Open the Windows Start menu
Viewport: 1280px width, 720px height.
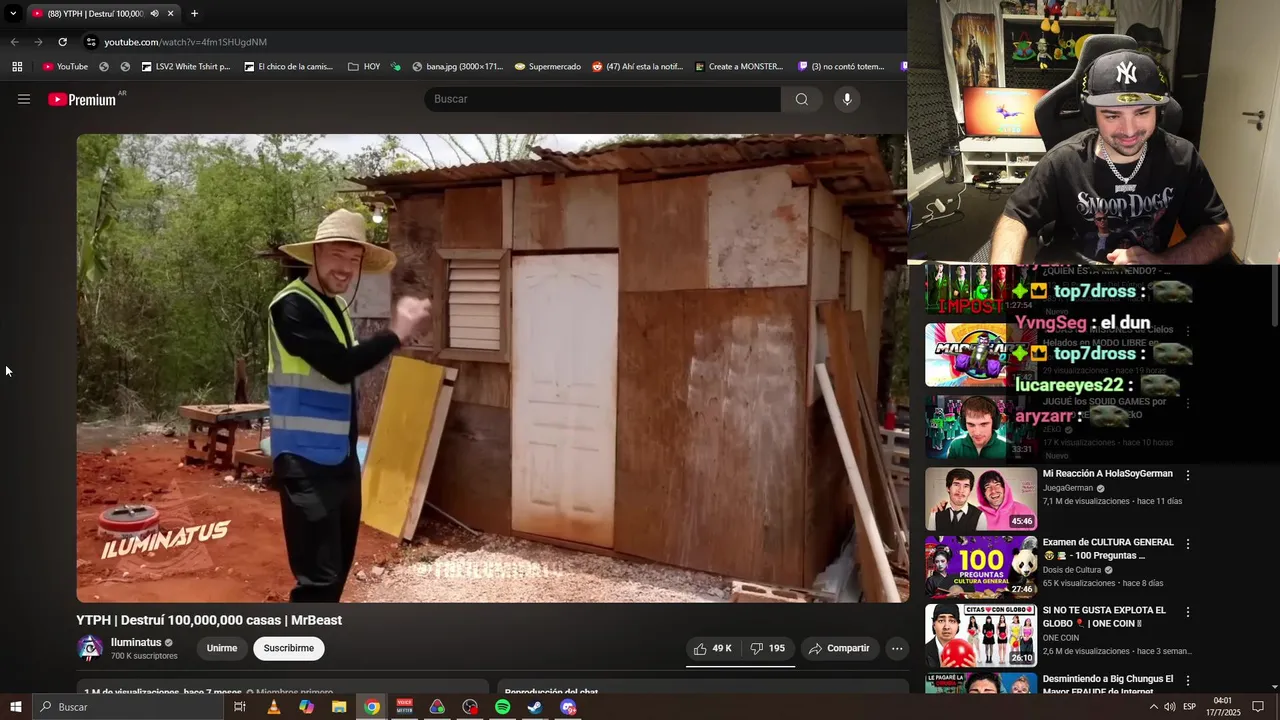(16, 707)
